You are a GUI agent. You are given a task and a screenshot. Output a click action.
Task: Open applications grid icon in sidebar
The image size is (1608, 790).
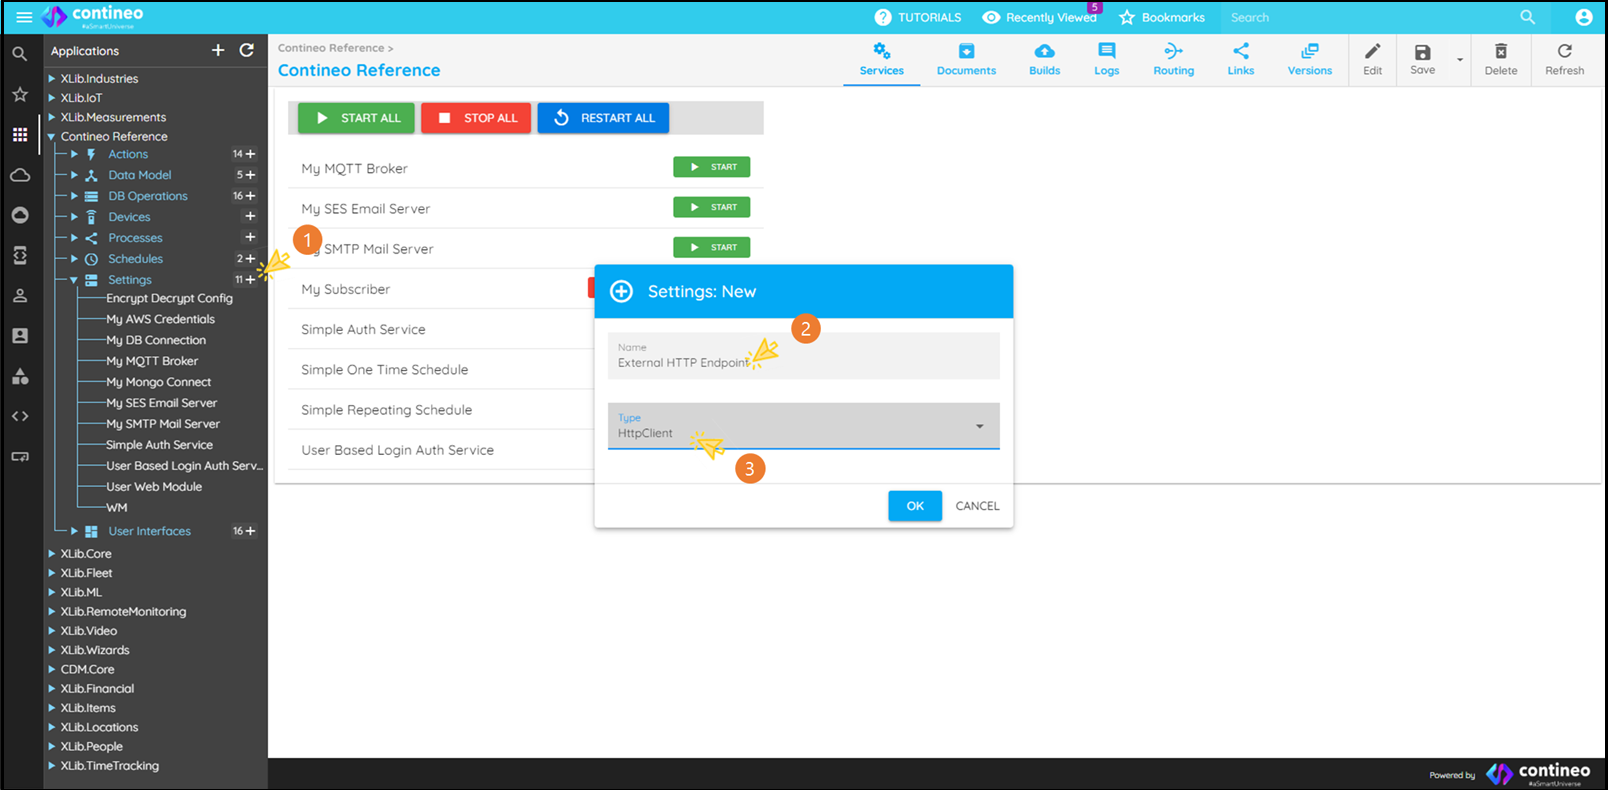click(x=20, y=134)
